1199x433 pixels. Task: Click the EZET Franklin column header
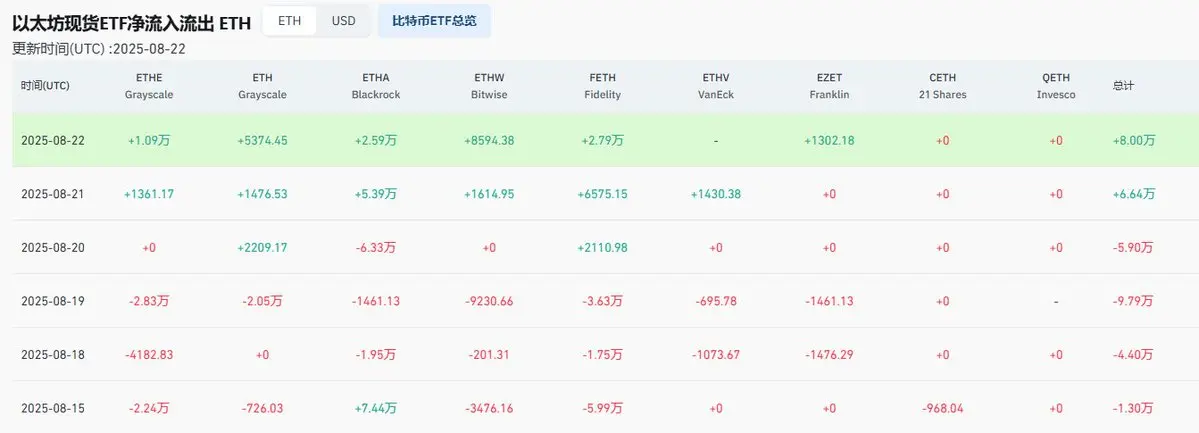tap(829, 86)
